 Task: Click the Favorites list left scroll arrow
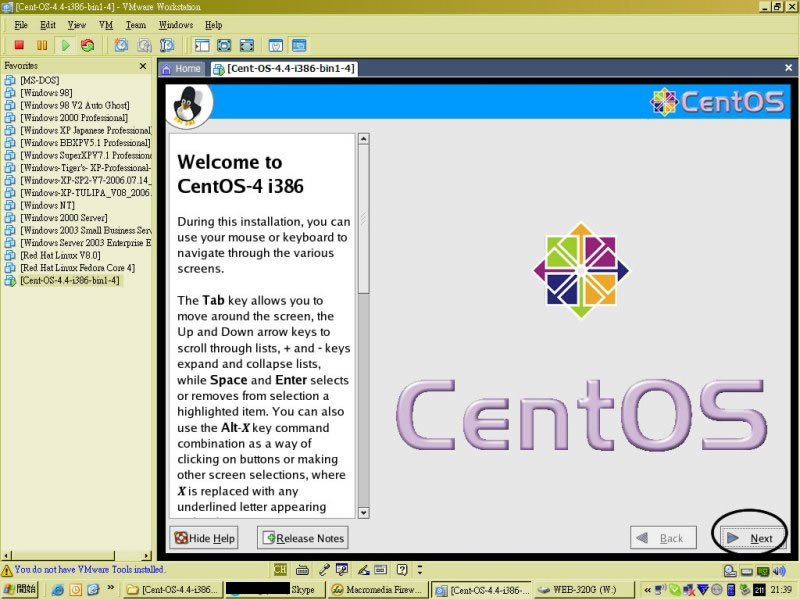(x=6, y=556)
